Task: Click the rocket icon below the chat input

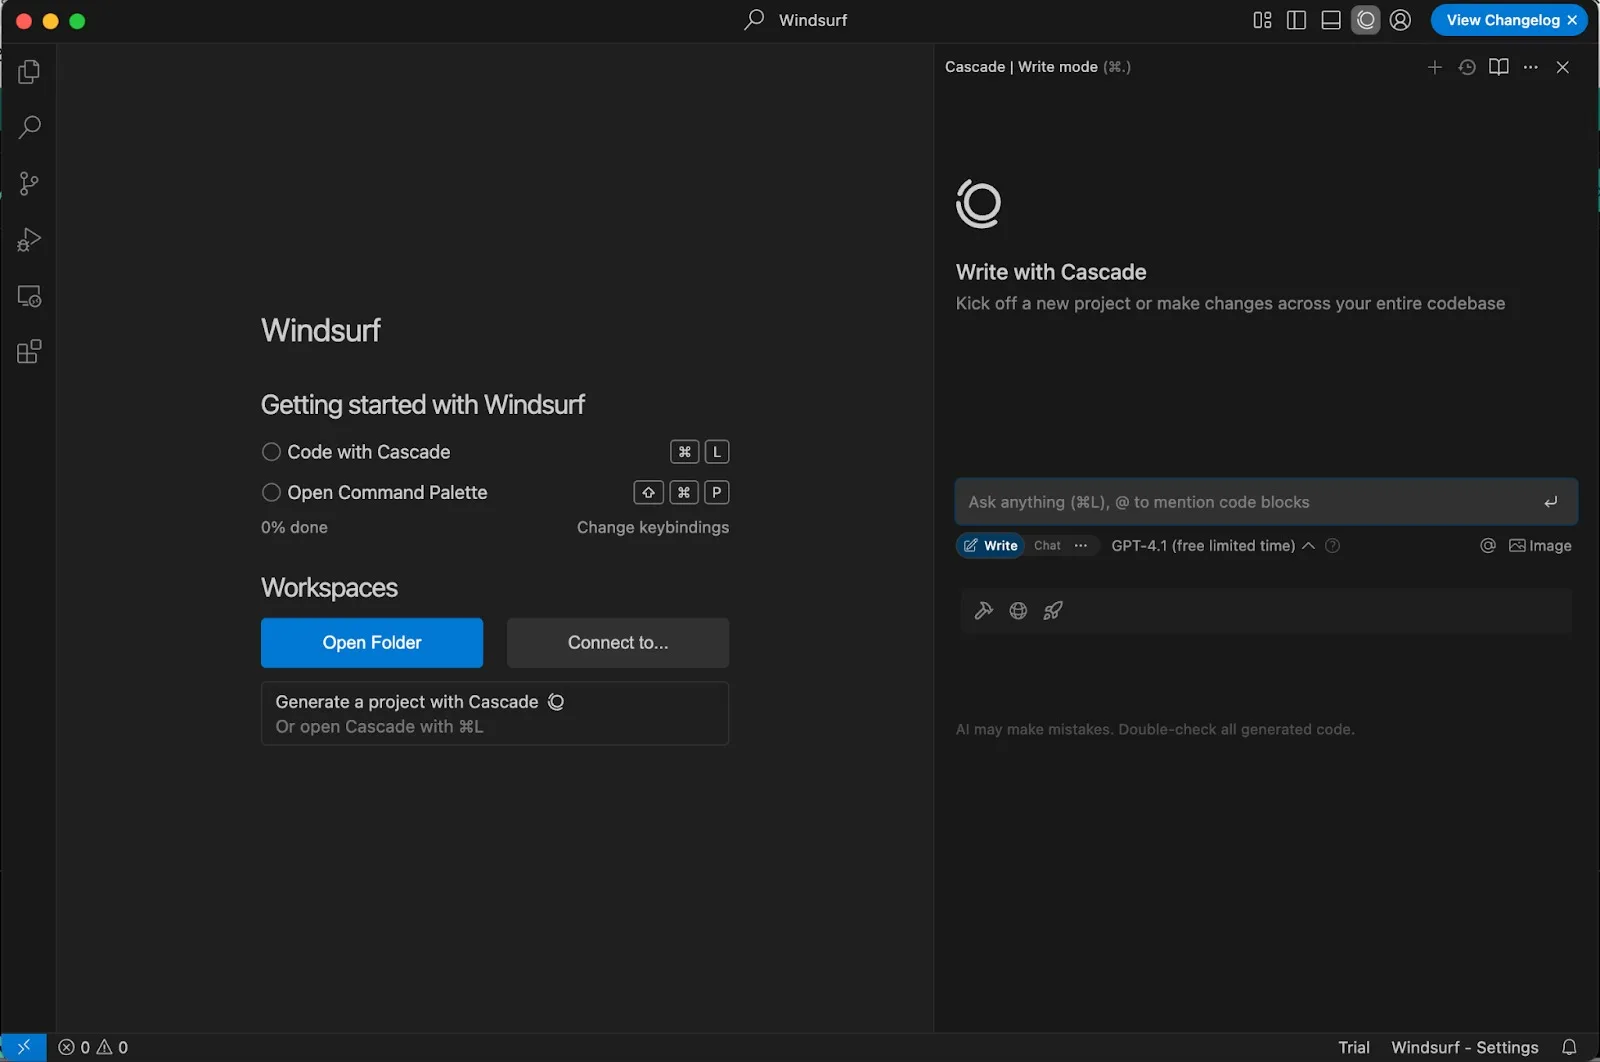Action: (1052, 611)
